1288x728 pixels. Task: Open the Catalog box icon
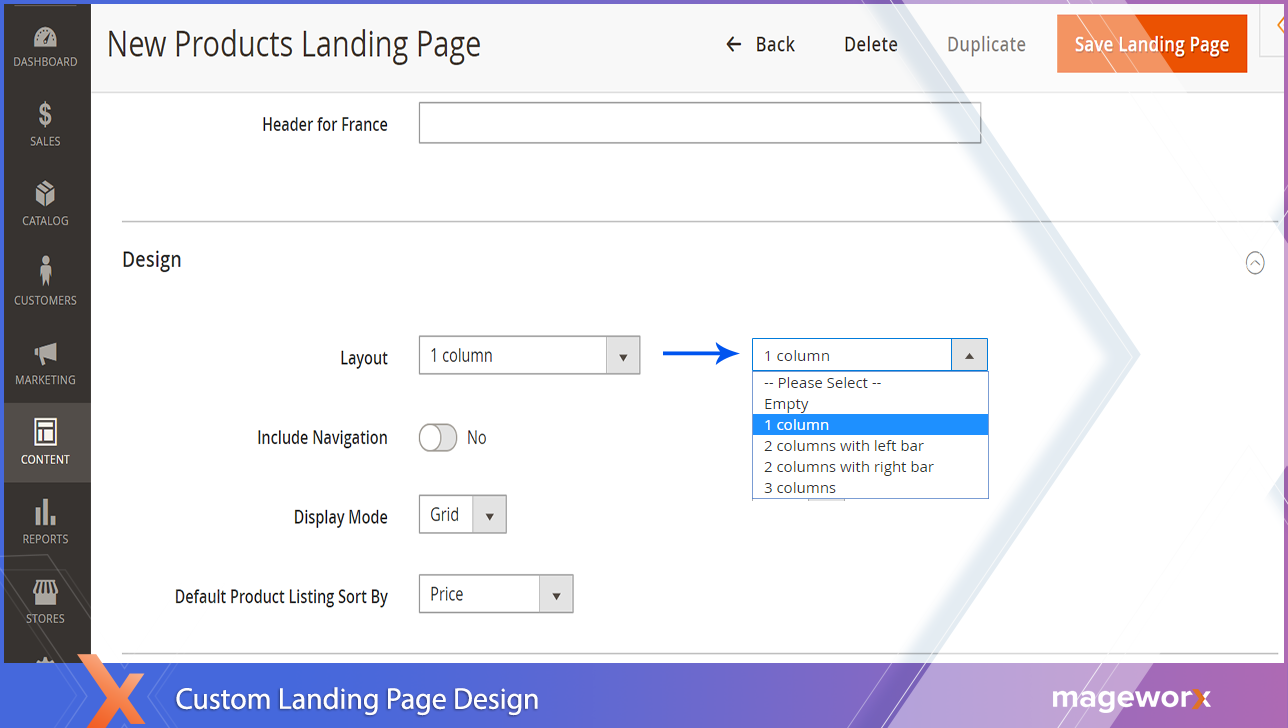click(45, 194)
